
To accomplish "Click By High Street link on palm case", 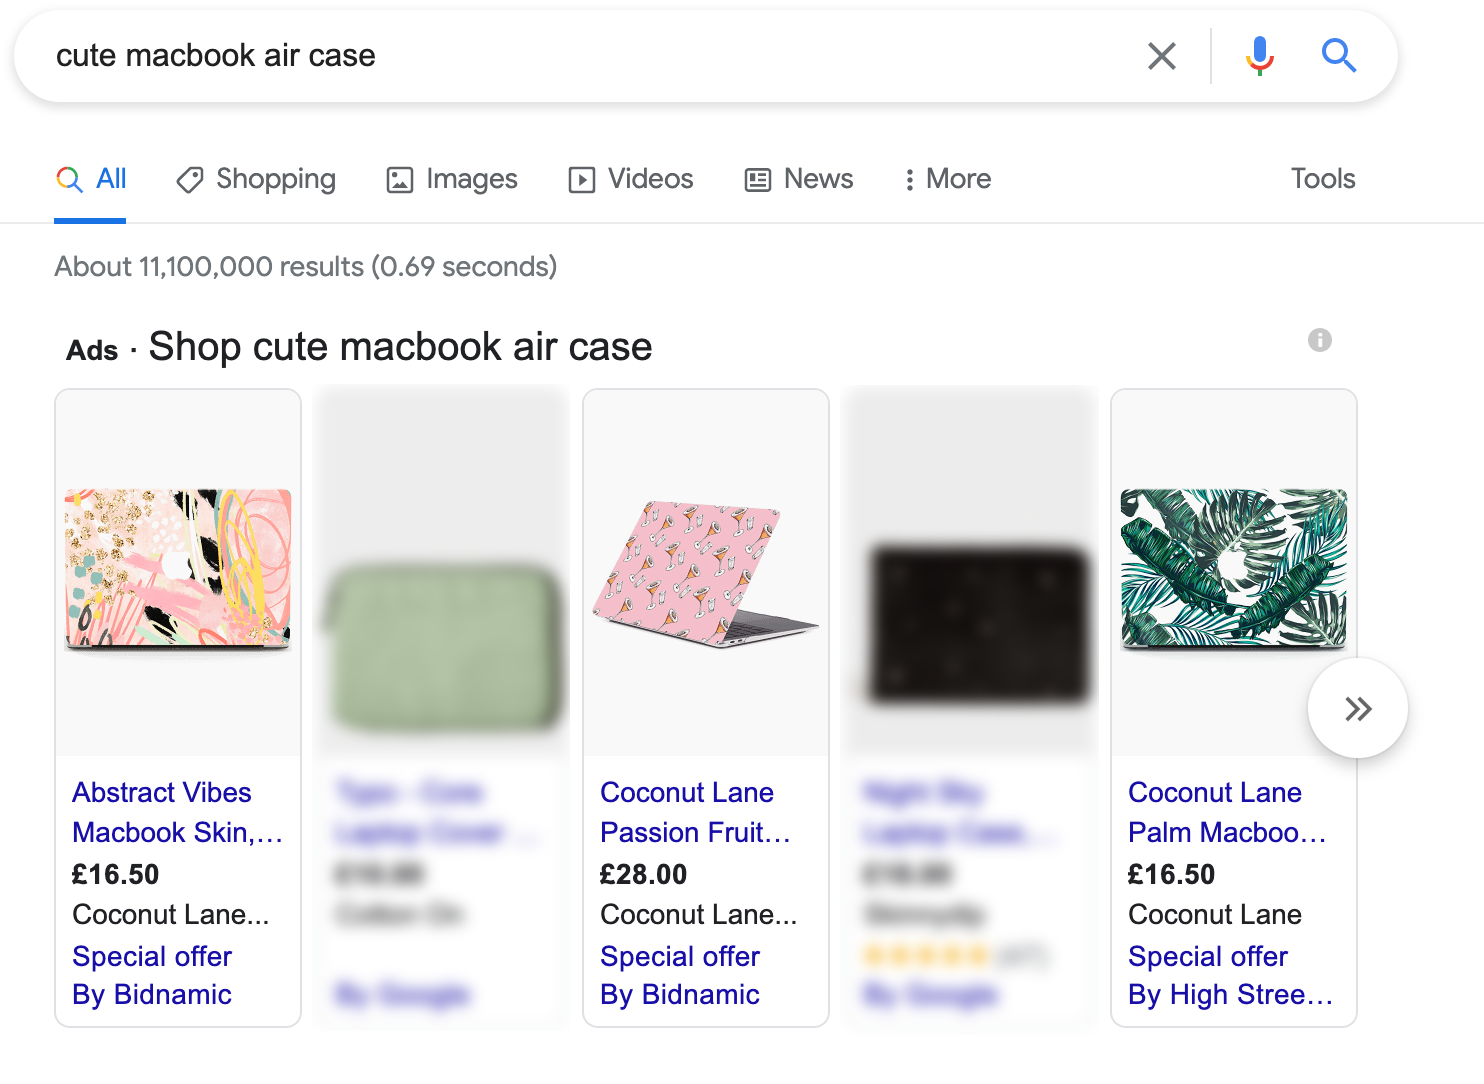I will pos(1230,995).
